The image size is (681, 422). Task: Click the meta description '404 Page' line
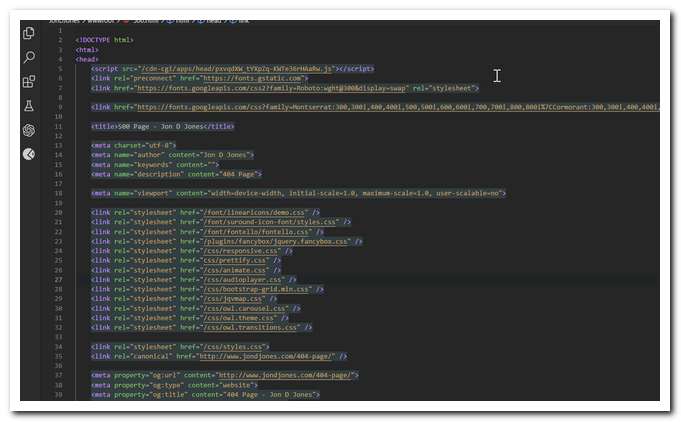[x=176, y=174]
